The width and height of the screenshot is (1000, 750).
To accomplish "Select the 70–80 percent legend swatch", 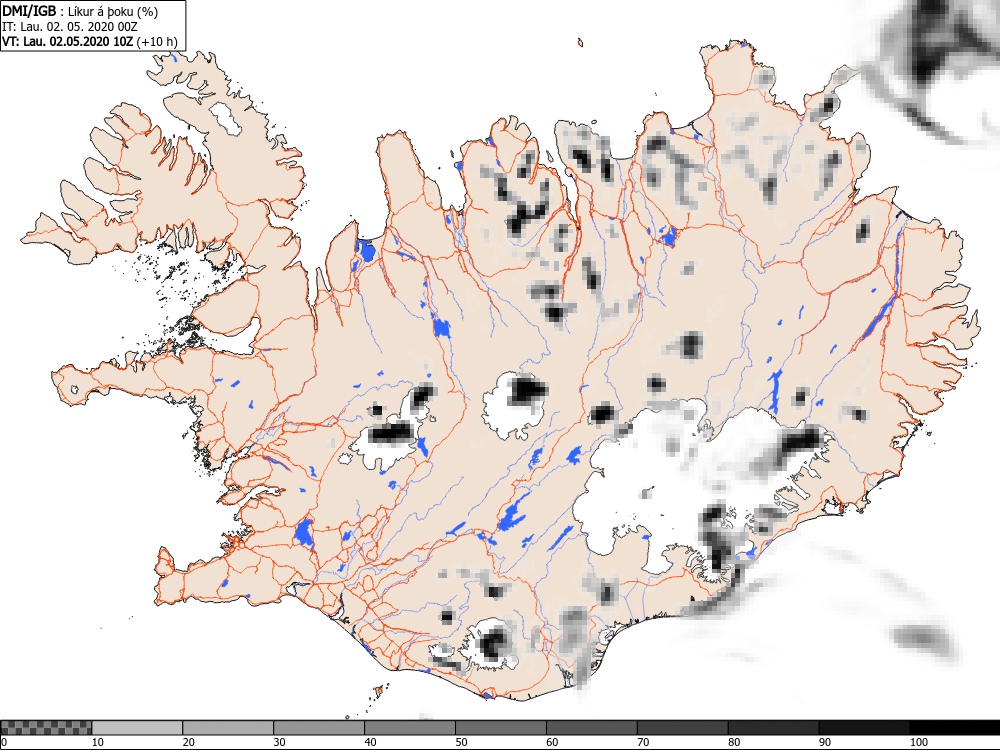I will click(682, 728).
